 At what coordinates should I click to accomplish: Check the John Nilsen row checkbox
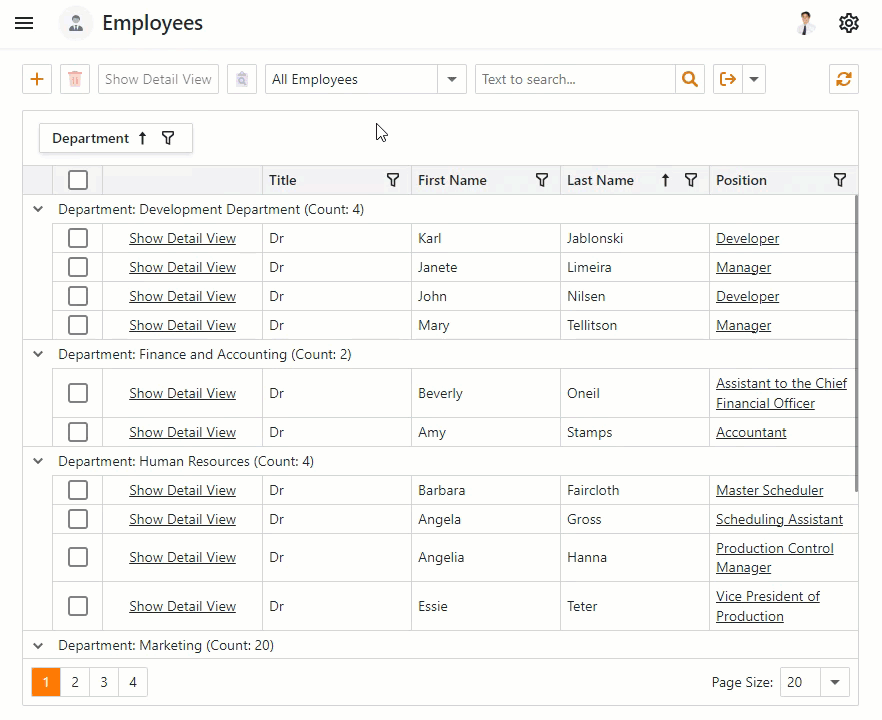pyautogui.click(x=78, y=296)
